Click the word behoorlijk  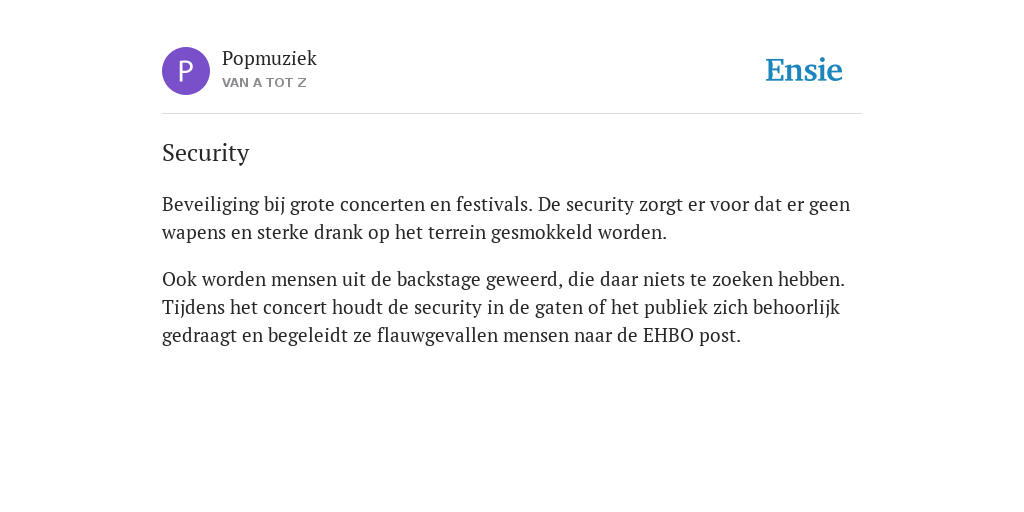coord(796,308)
